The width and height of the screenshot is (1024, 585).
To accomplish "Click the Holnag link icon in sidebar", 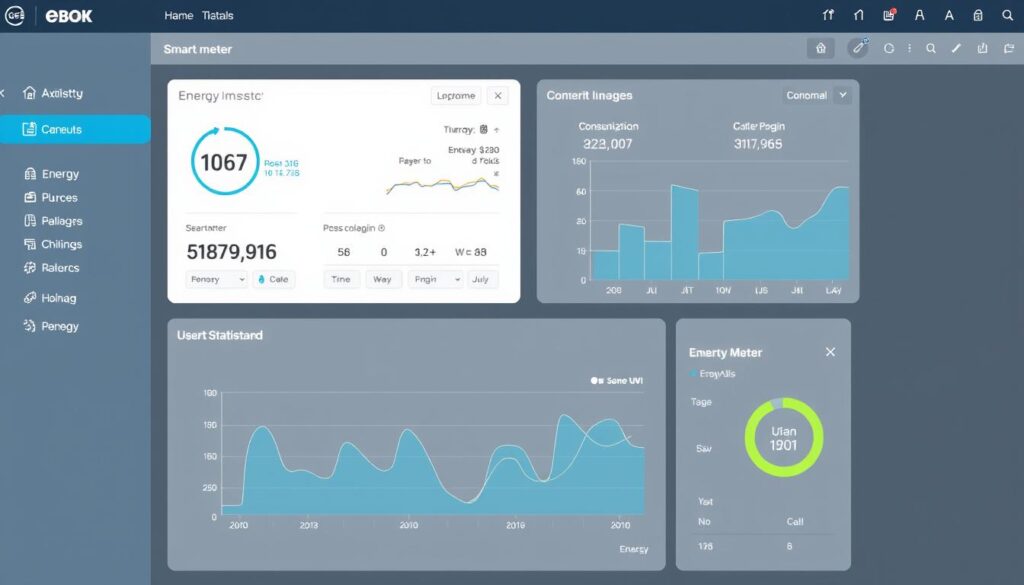I will click(30, 298).
